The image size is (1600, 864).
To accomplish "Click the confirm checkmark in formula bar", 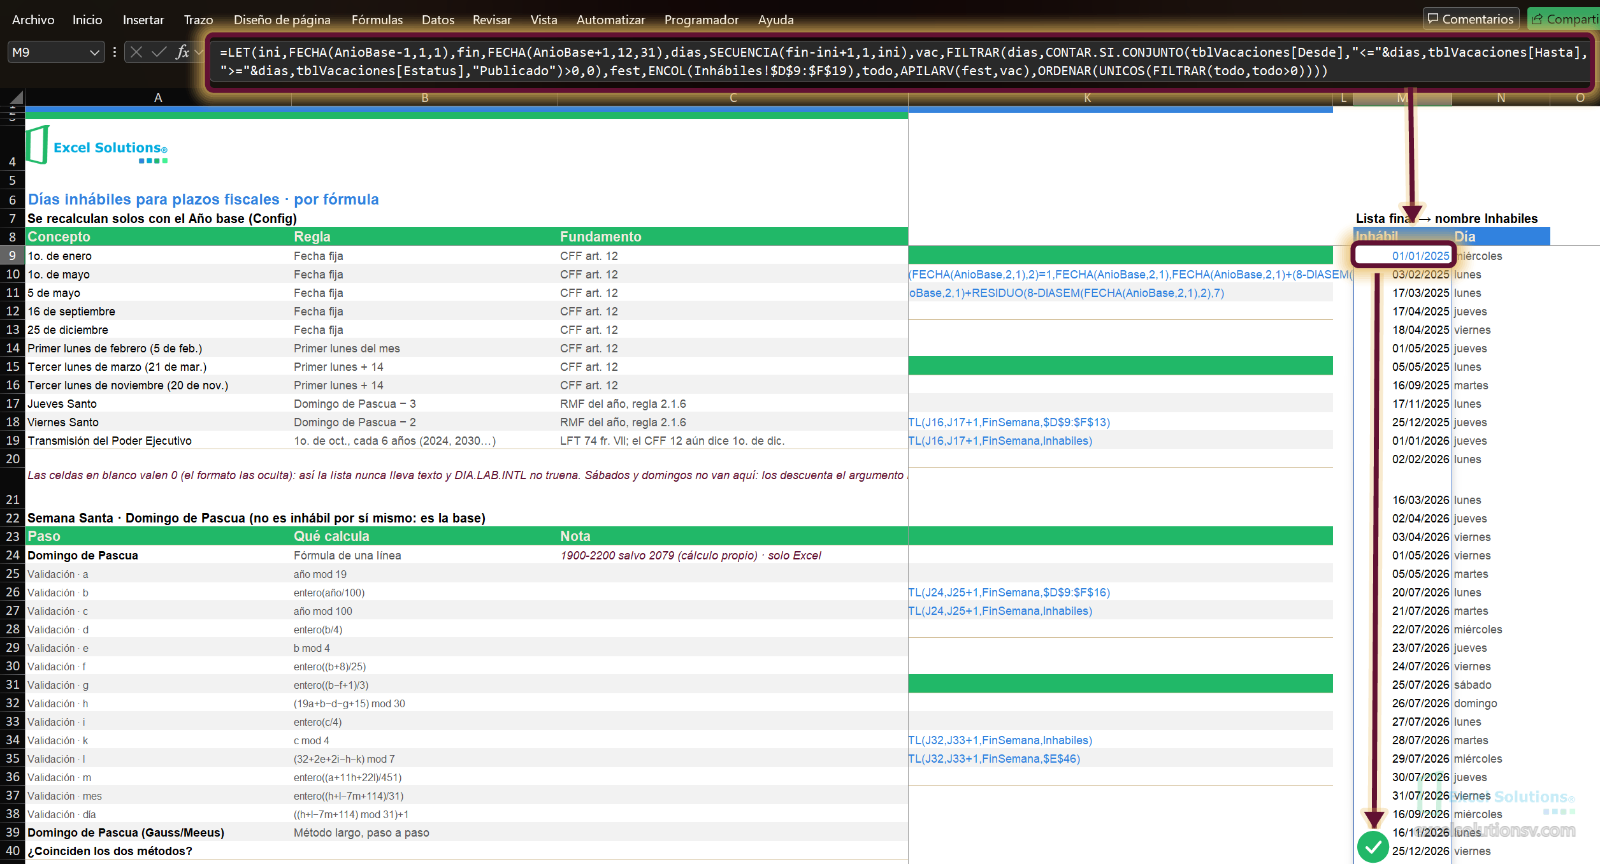I will pyautogui.click(x=159, y=52).
